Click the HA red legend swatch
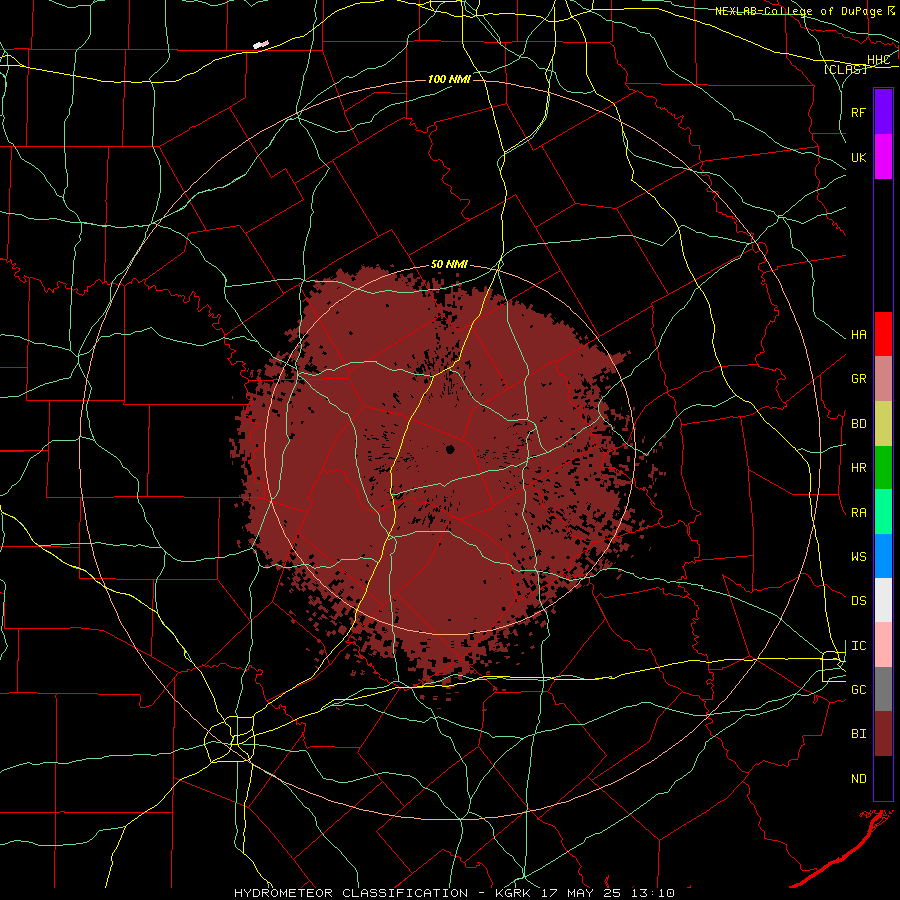Image resolution: width=900 pixels, height=900 pixels. (883, 334)
